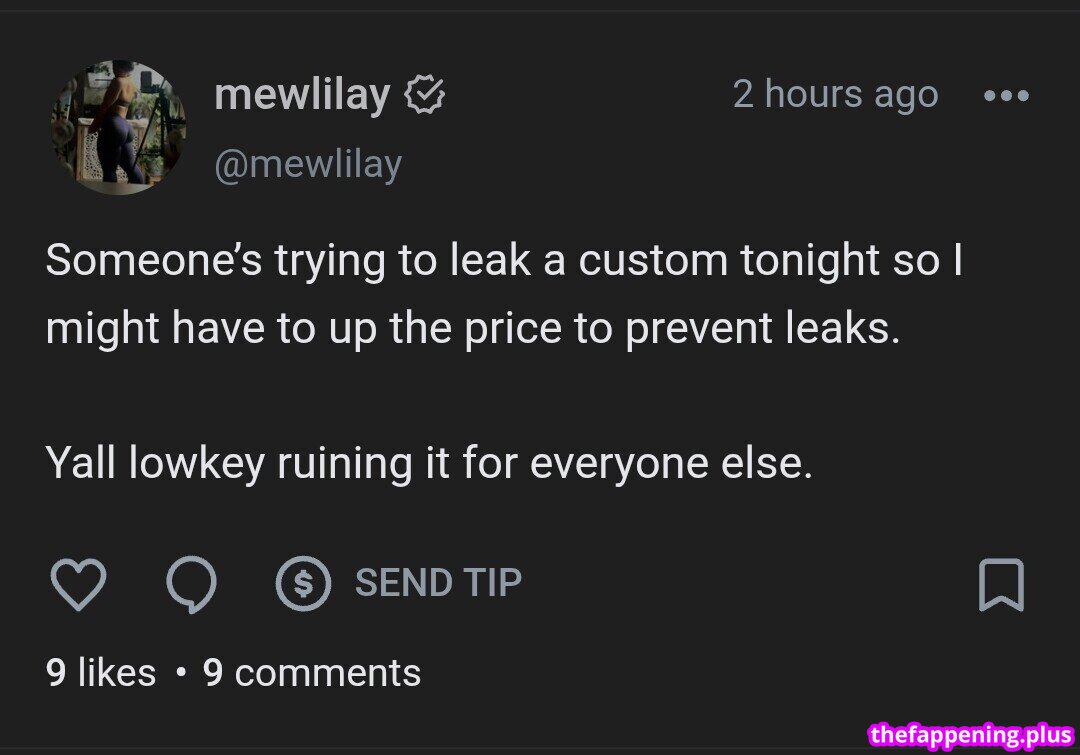Click the "Yall lowkey ruining it" sentence

[x=429, y=464]
